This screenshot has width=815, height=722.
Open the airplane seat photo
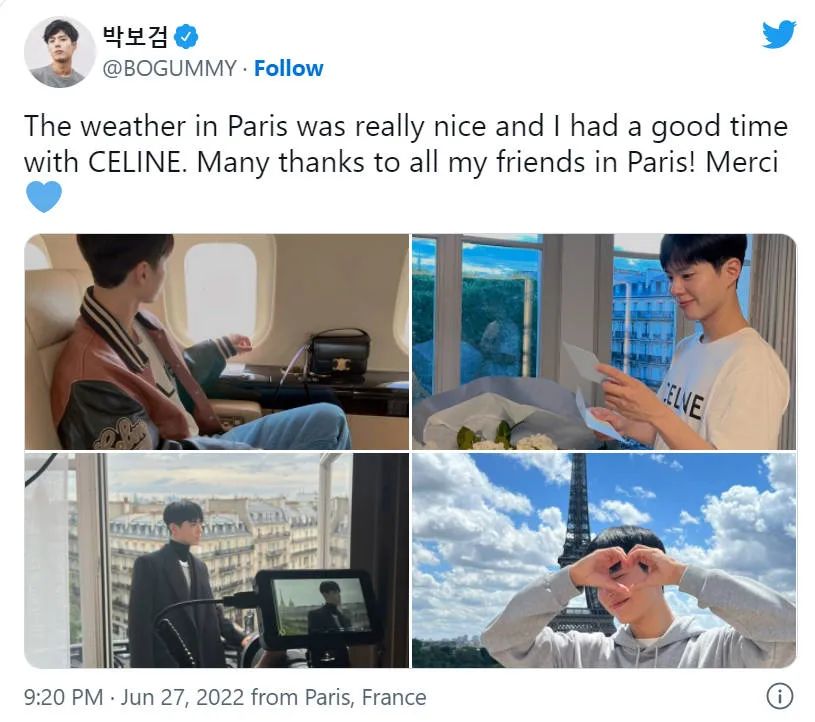point(217,342)
